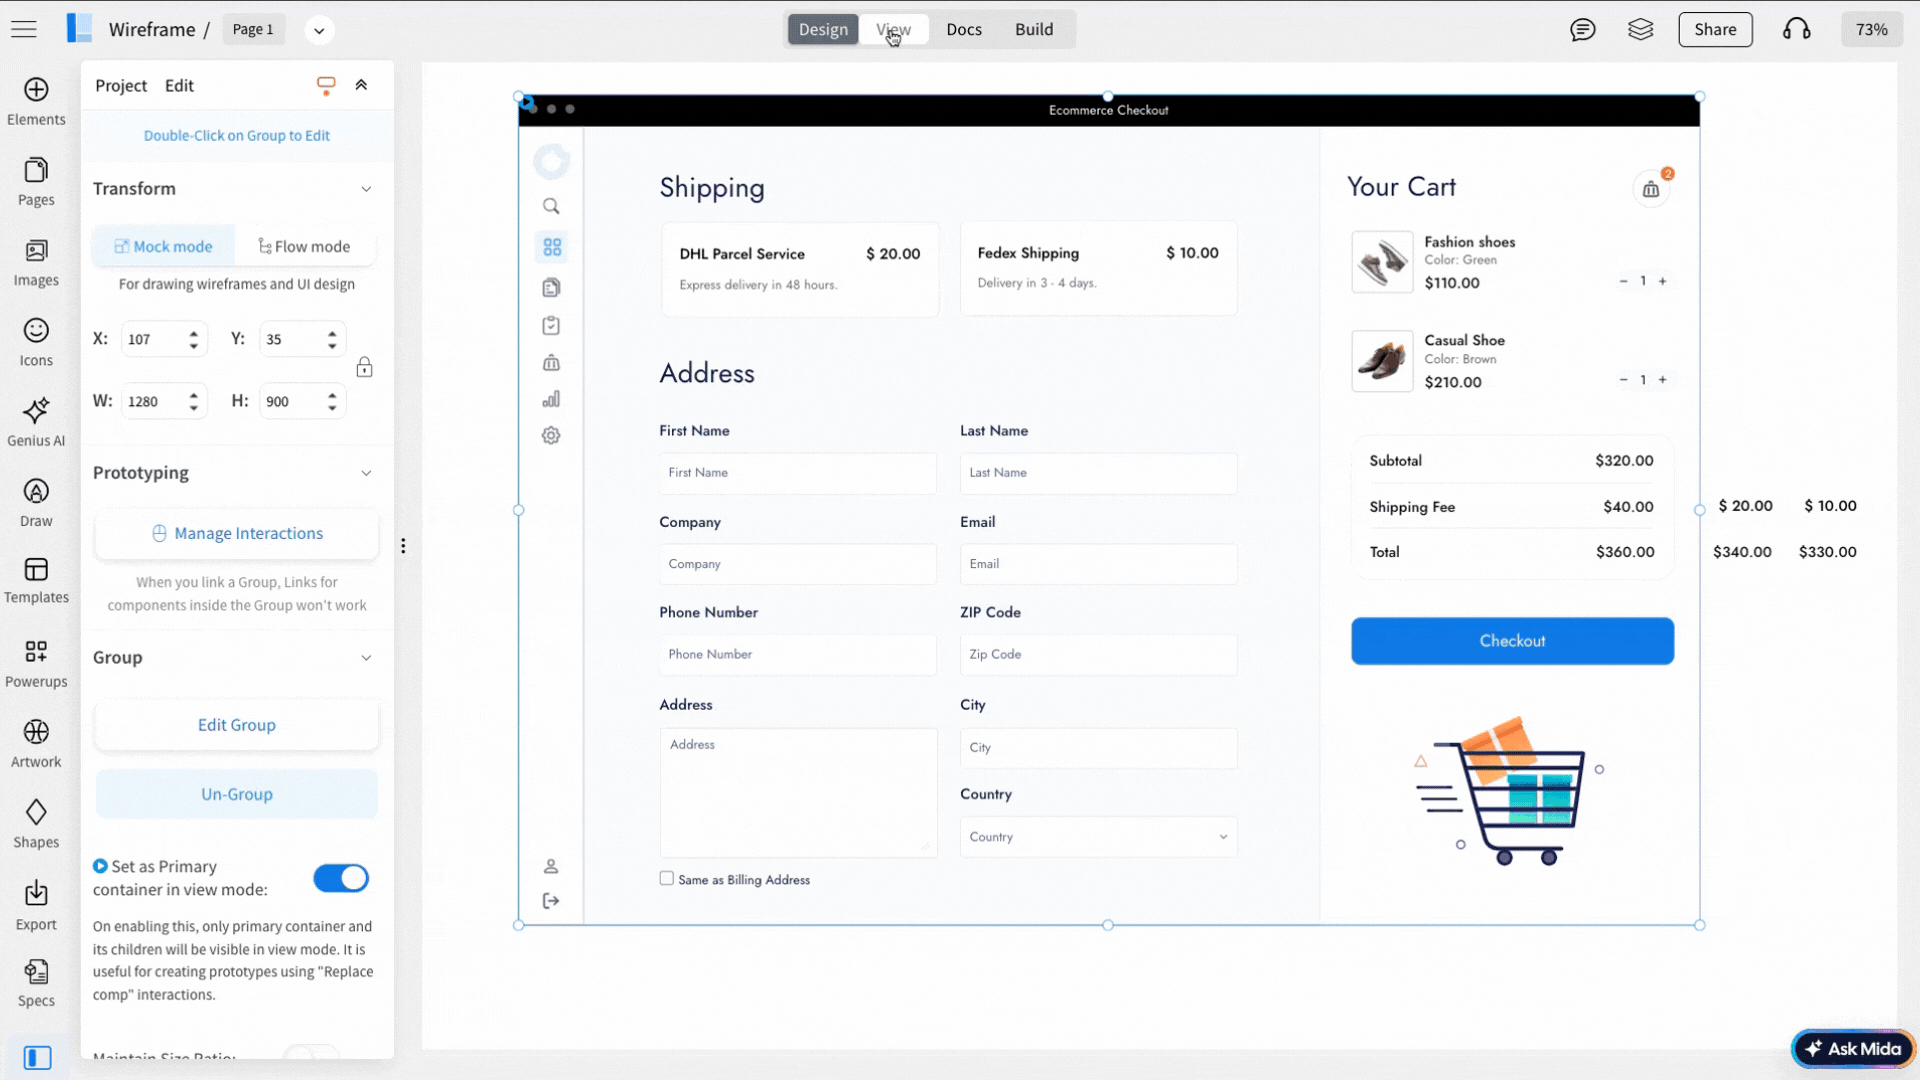Open the layers icon in top bar
Screen dimensions: 1920x1080
click(1640, 30)
